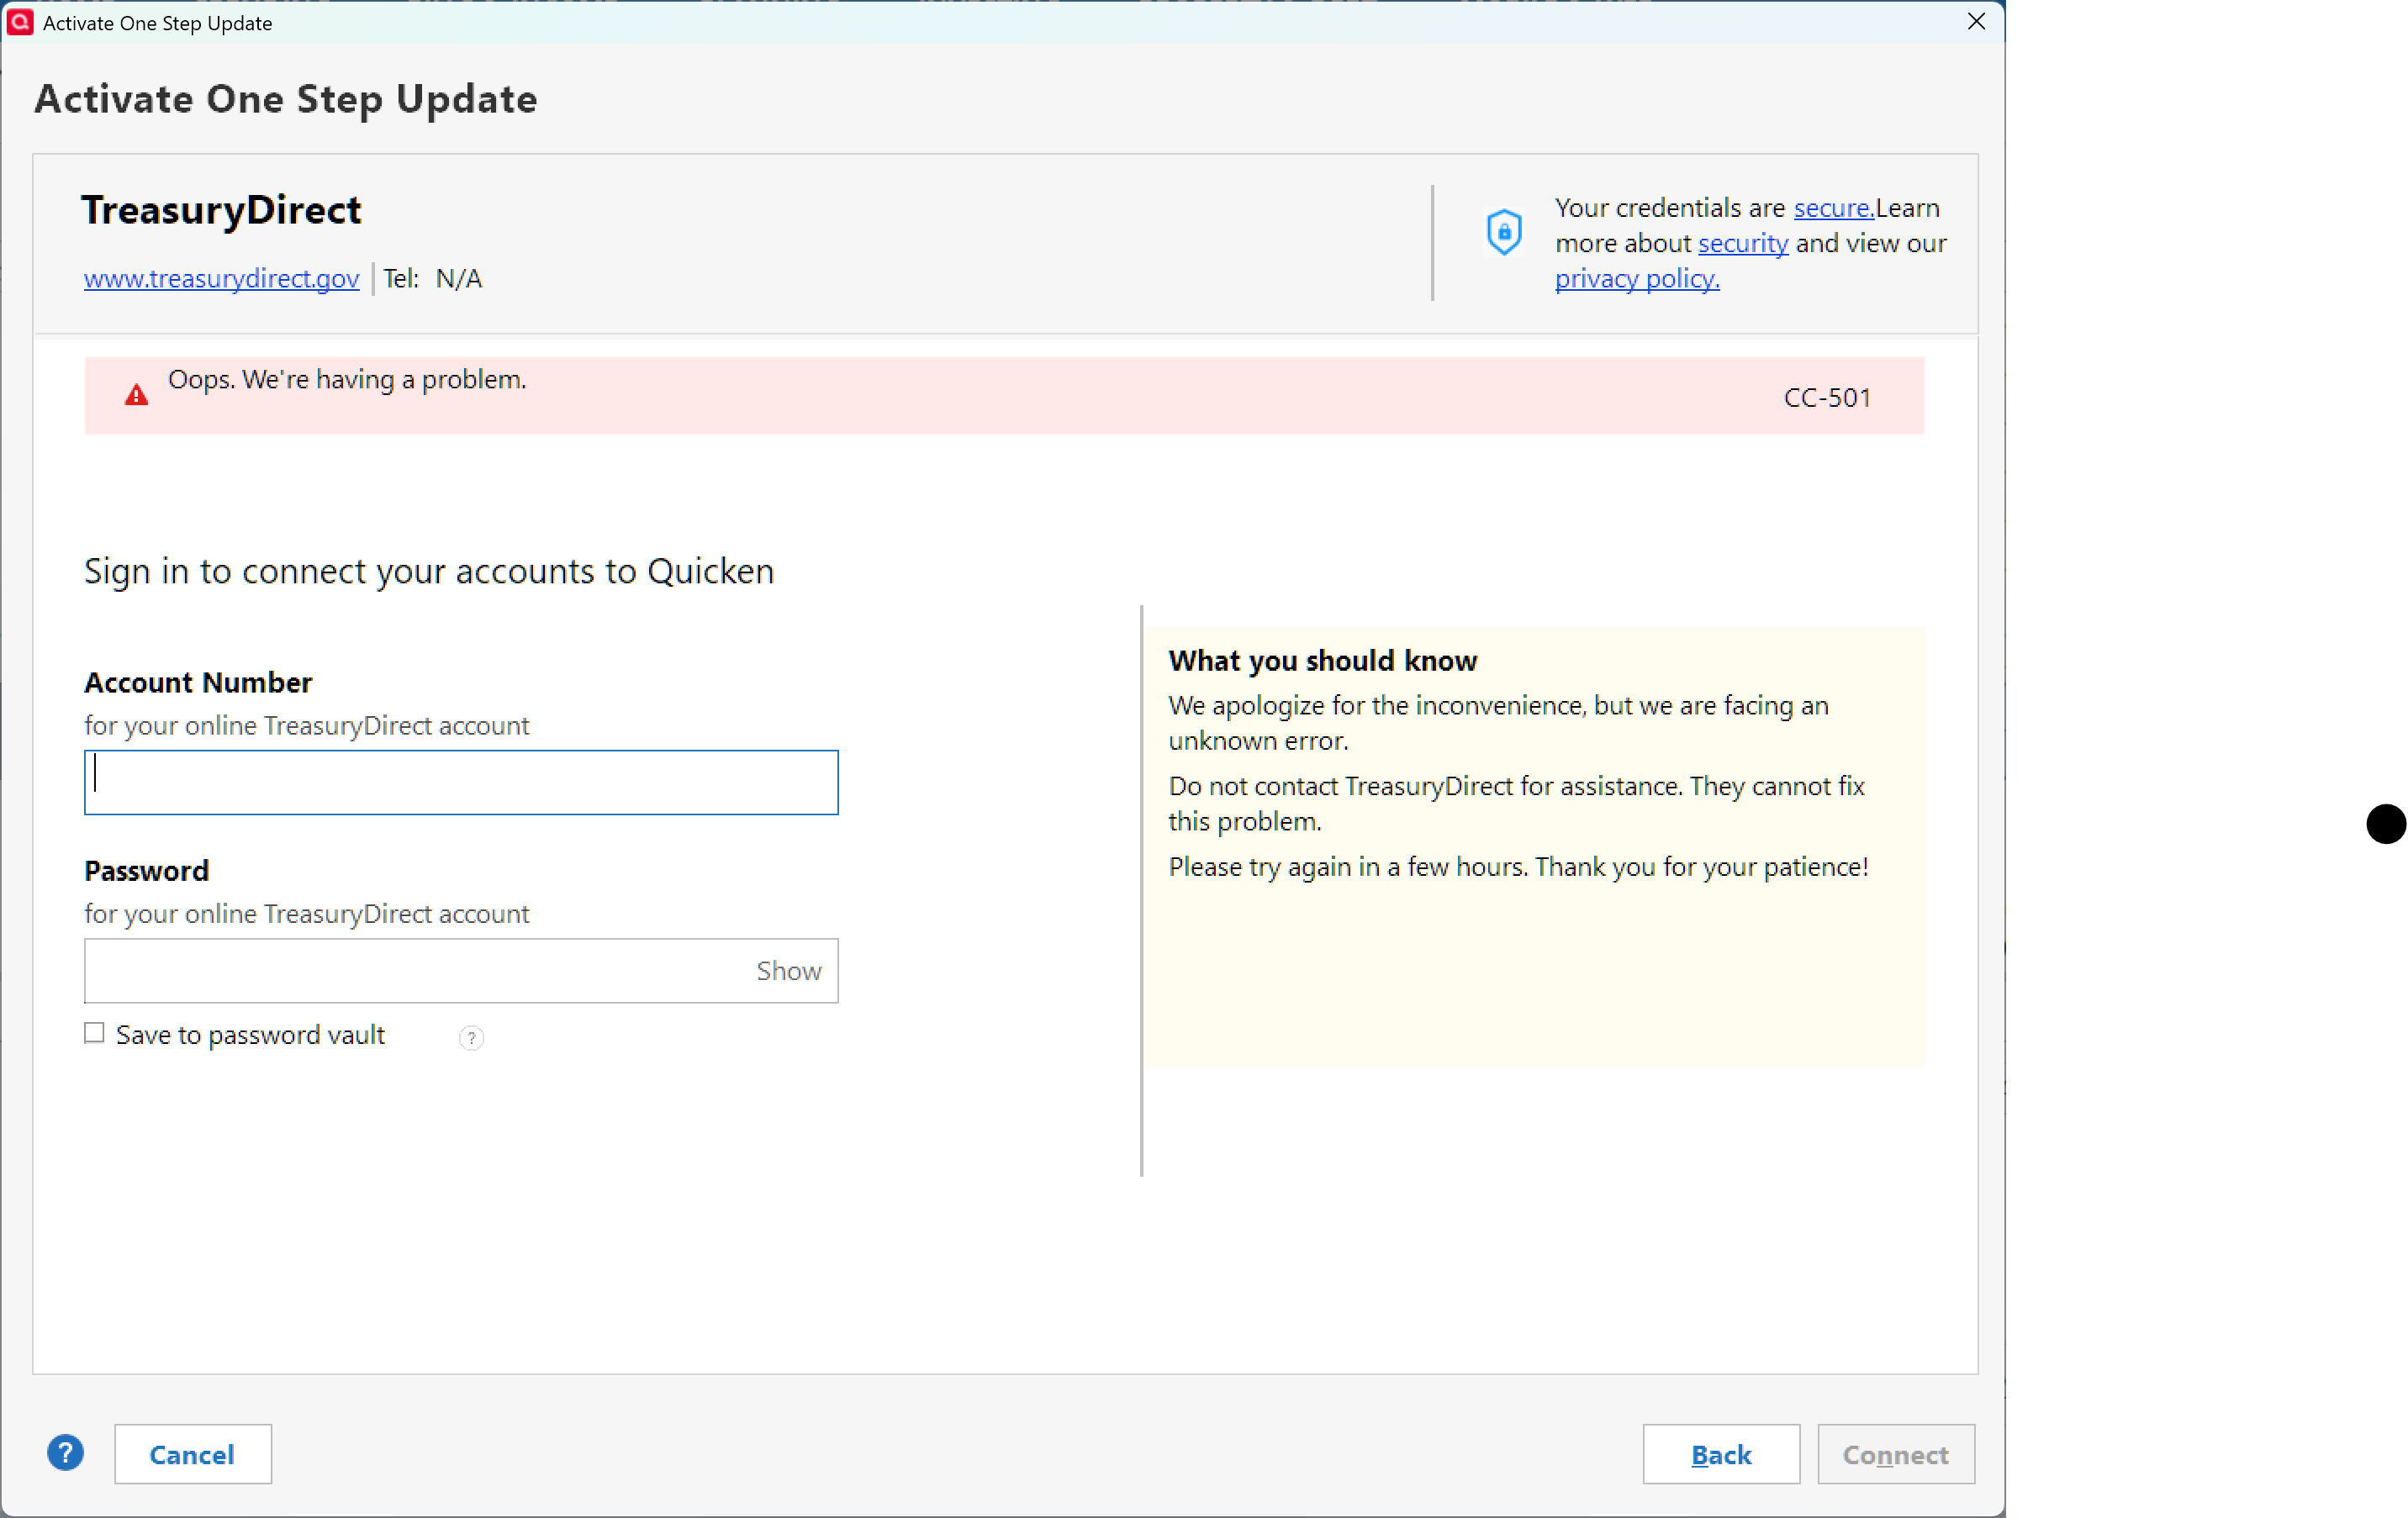Click the blue help question mark icon
The width and height of the screenshot is (2408, 1518).
click(65, 1453)
